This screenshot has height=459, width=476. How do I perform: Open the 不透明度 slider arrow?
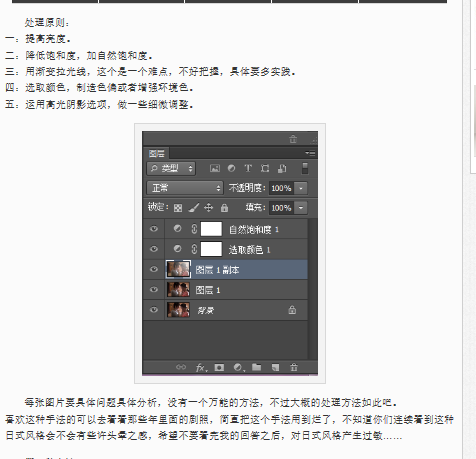tap(301, 188)
